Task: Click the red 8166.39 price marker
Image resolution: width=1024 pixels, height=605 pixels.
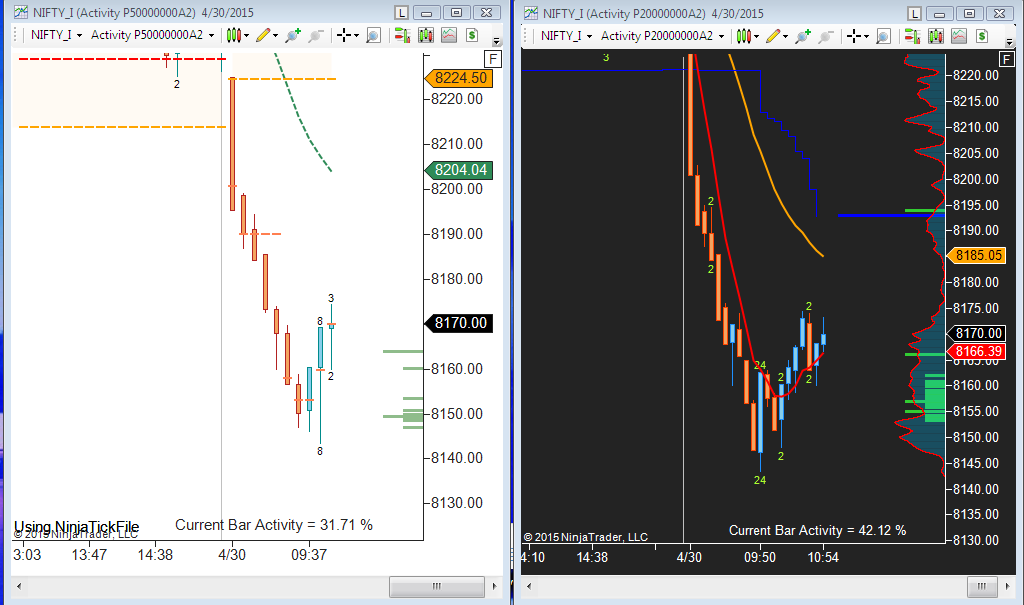Action: [976, 352]
